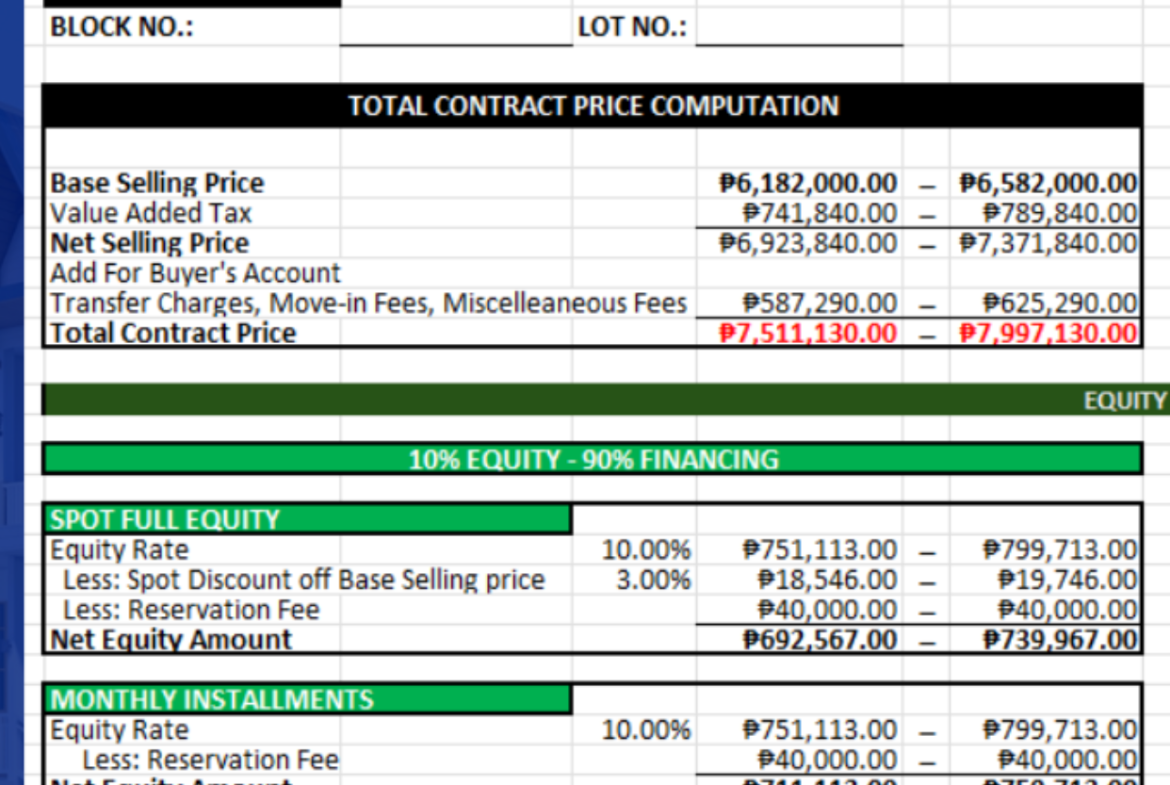The image size is (1170, 785).
Task: Select the ₱692,567.00 net equity amount cell
Action: [x=820, y=640]
